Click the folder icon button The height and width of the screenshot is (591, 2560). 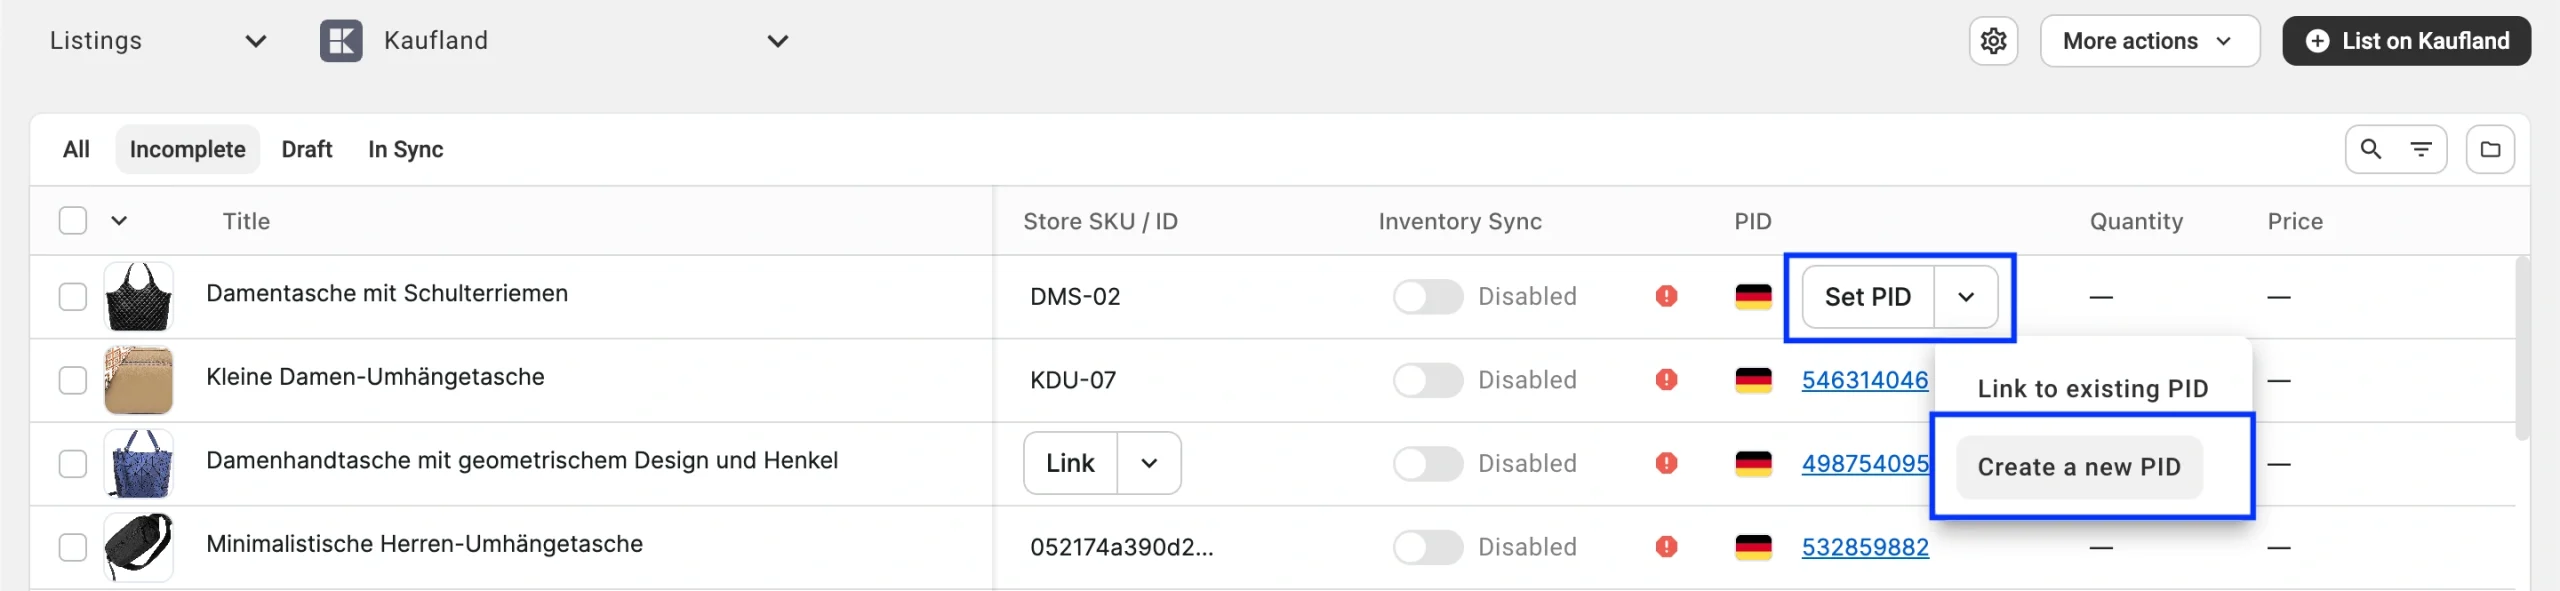click(x=2490, y=149)
